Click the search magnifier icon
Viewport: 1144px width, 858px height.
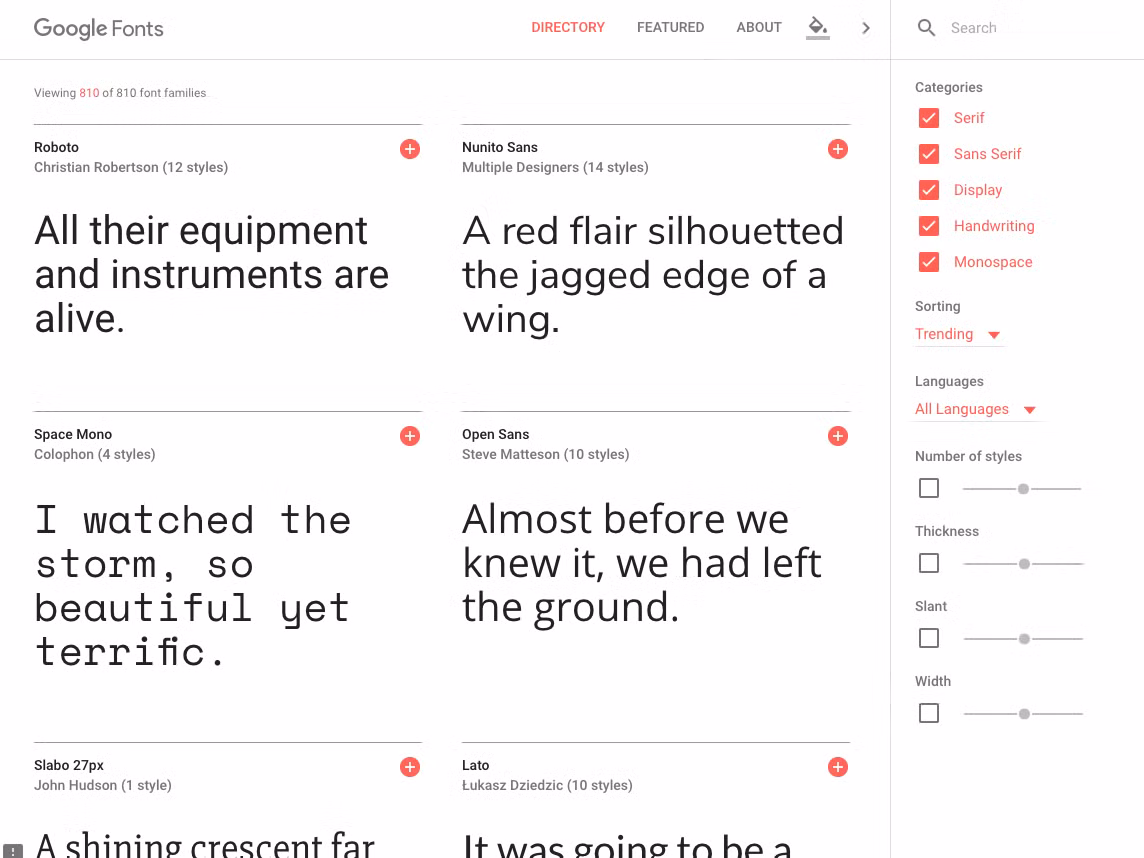926,27
